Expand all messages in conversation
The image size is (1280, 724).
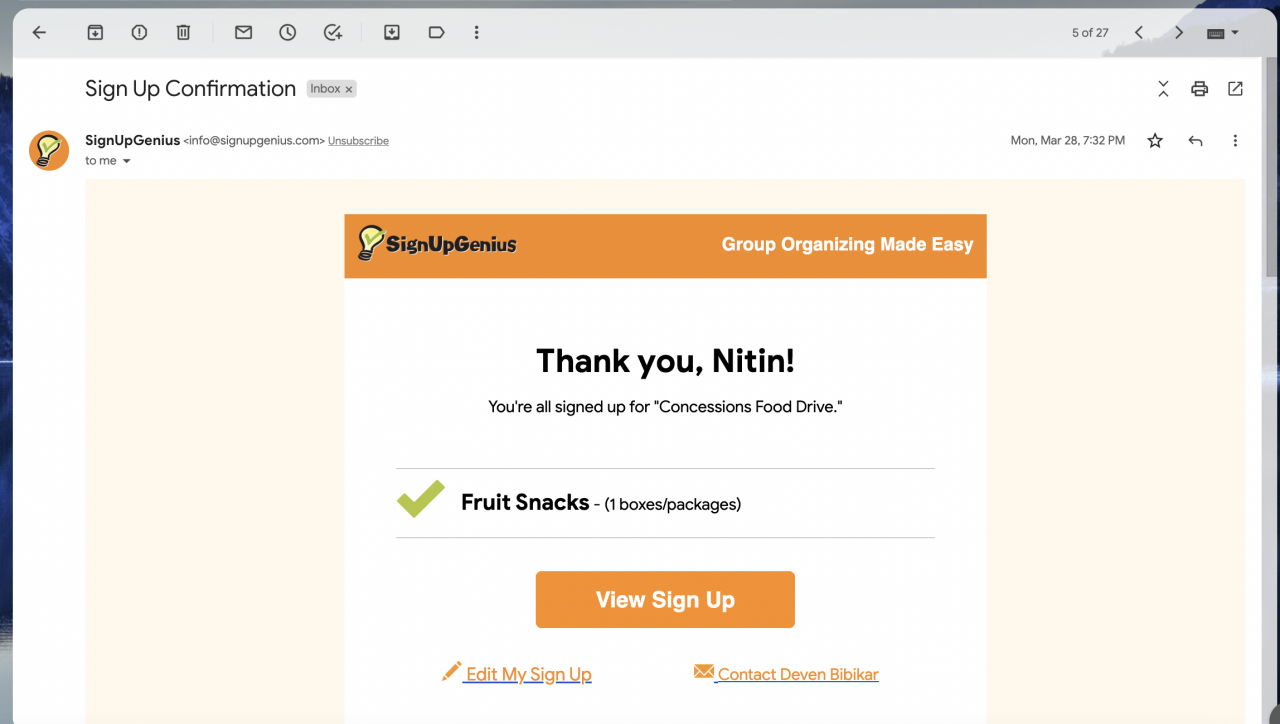(1163, 89)
